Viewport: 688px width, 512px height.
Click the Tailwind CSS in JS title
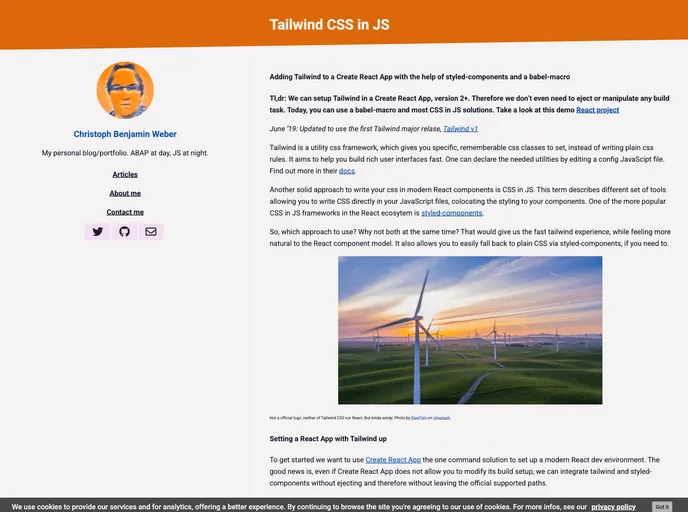click(x=329, y=25)
